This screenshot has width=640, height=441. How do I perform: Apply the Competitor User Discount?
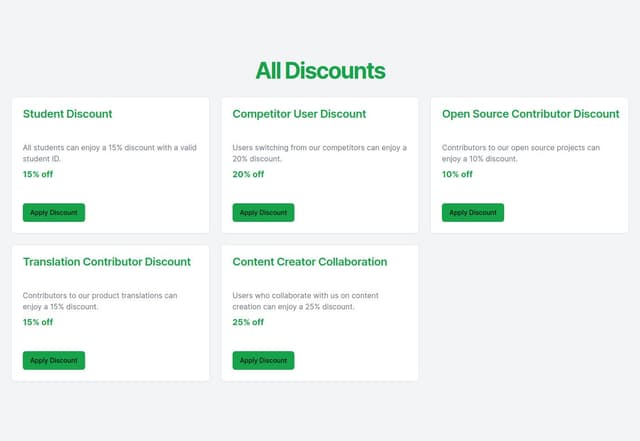pyautogui.click(x=263, y=212)
